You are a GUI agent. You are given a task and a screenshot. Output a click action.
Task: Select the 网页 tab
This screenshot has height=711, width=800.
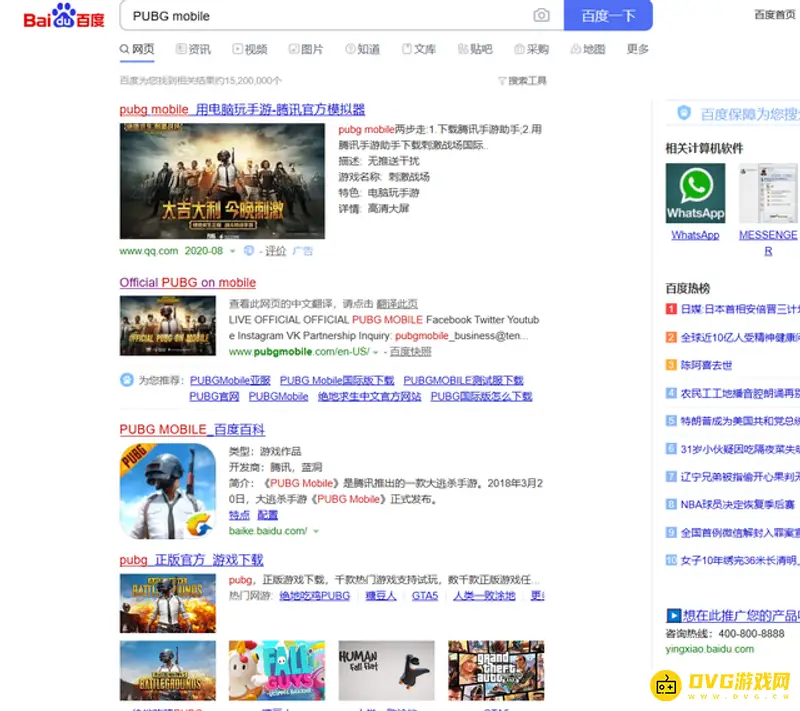click(137, 49)
